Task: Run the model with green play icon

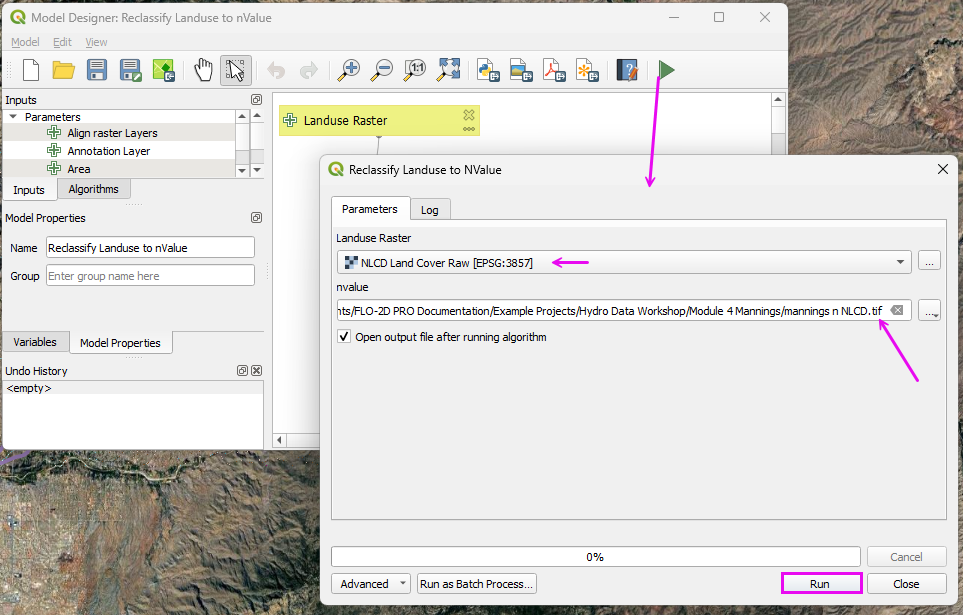Action: click(x=666, y=70)
